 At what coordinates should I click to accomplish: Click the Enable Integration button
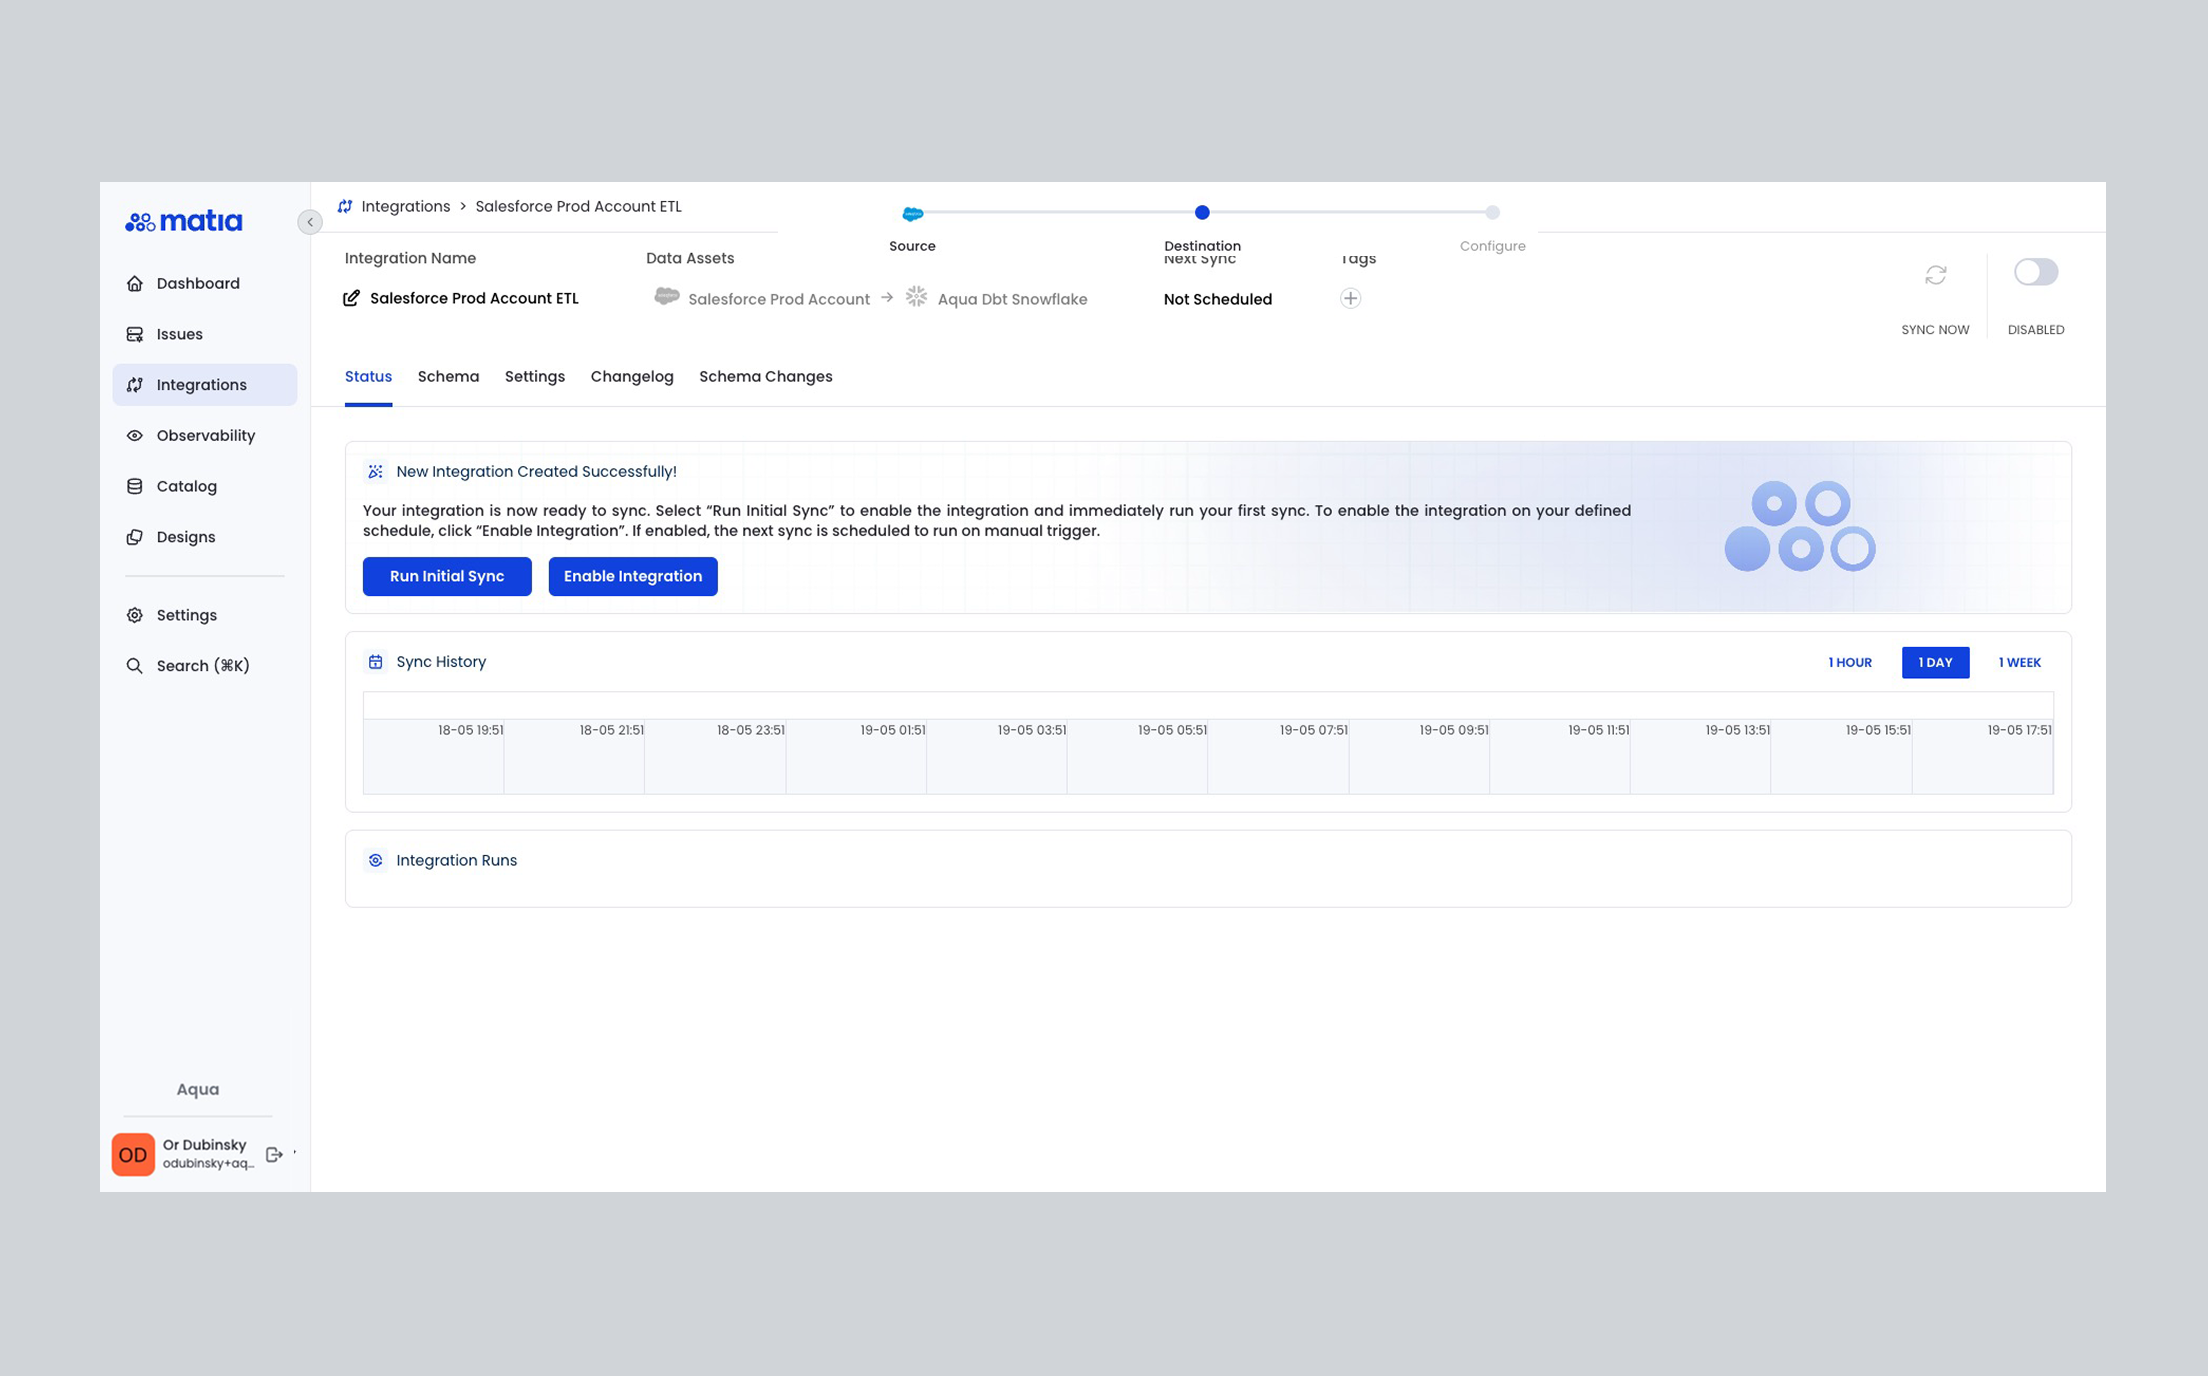pos(632,576)
